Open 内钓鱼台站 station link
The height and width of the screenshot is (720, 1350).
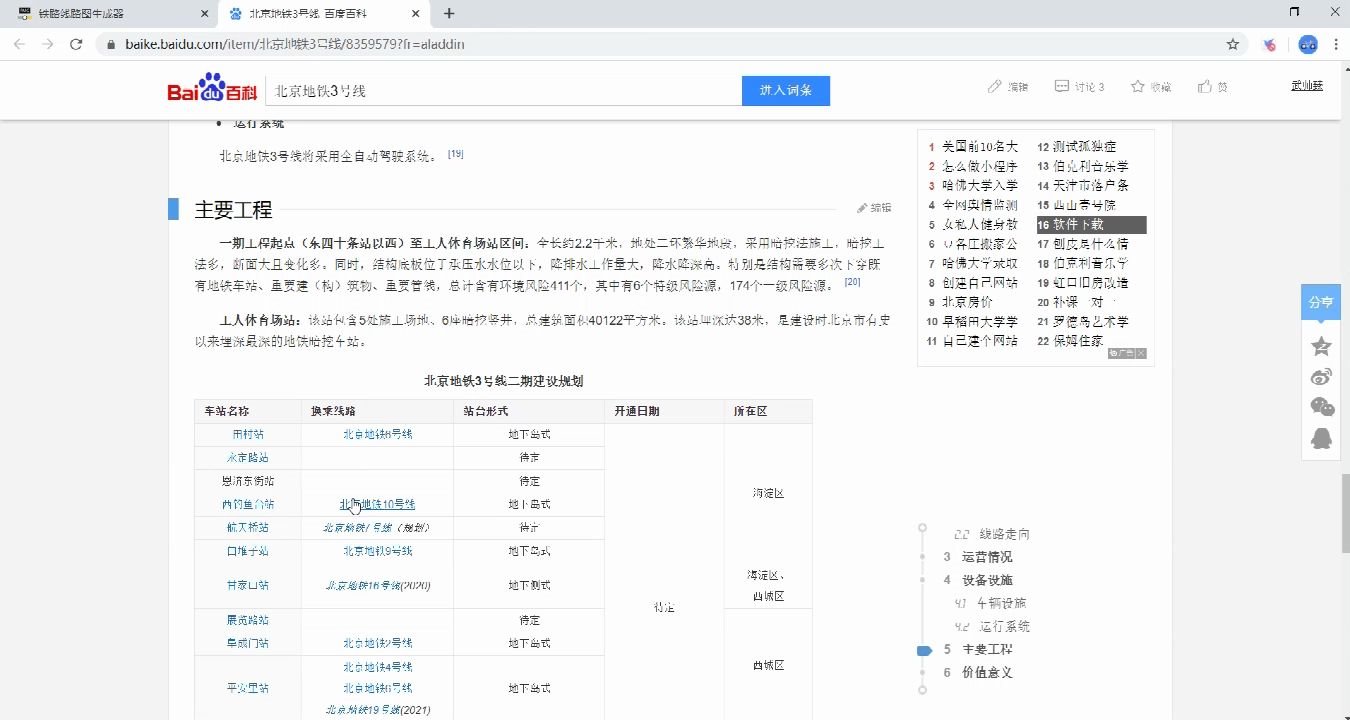point(248,504)
